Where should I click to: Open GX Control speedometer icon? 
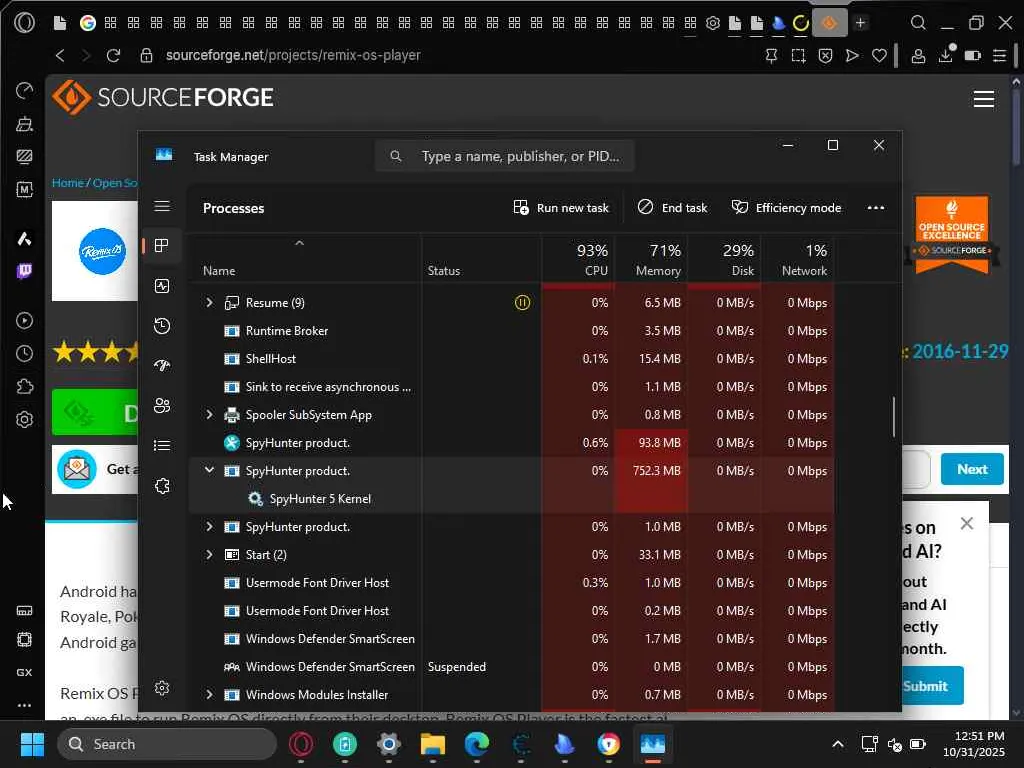[24, 90]
